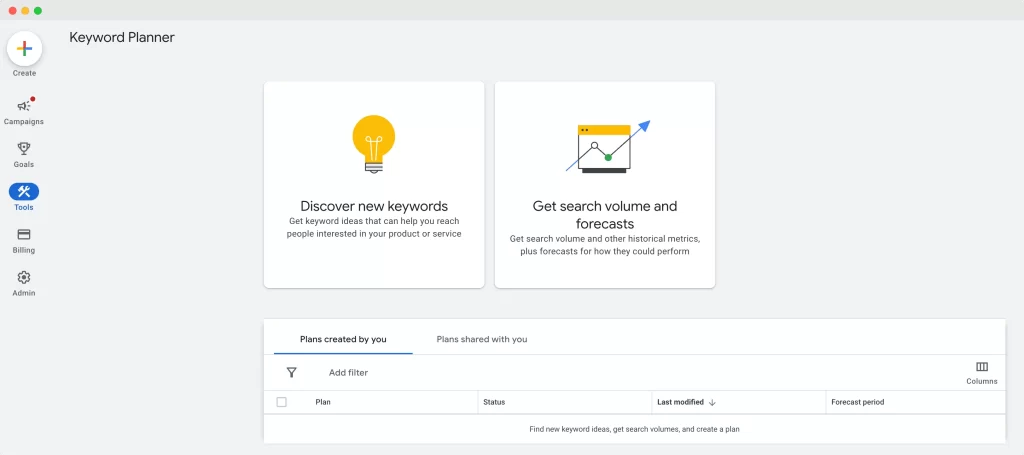Image resolution: width=1024 pixels, height=455 pixels.
Task: Toggle Last modified sort arrow
Action: pyautogui.click(x=712, y=403)
